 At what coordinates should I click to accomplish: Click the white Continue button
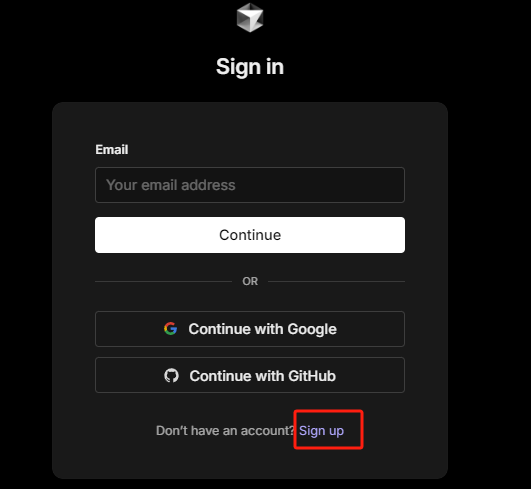point(250,235)
